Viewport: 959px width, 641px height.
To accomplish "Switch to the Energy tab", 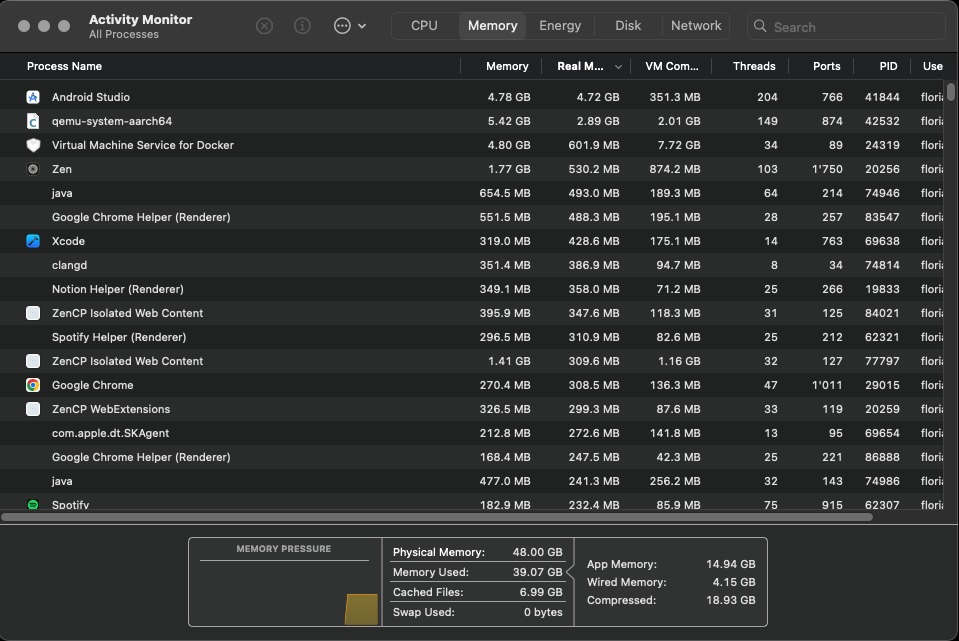I will pos(560,26).
